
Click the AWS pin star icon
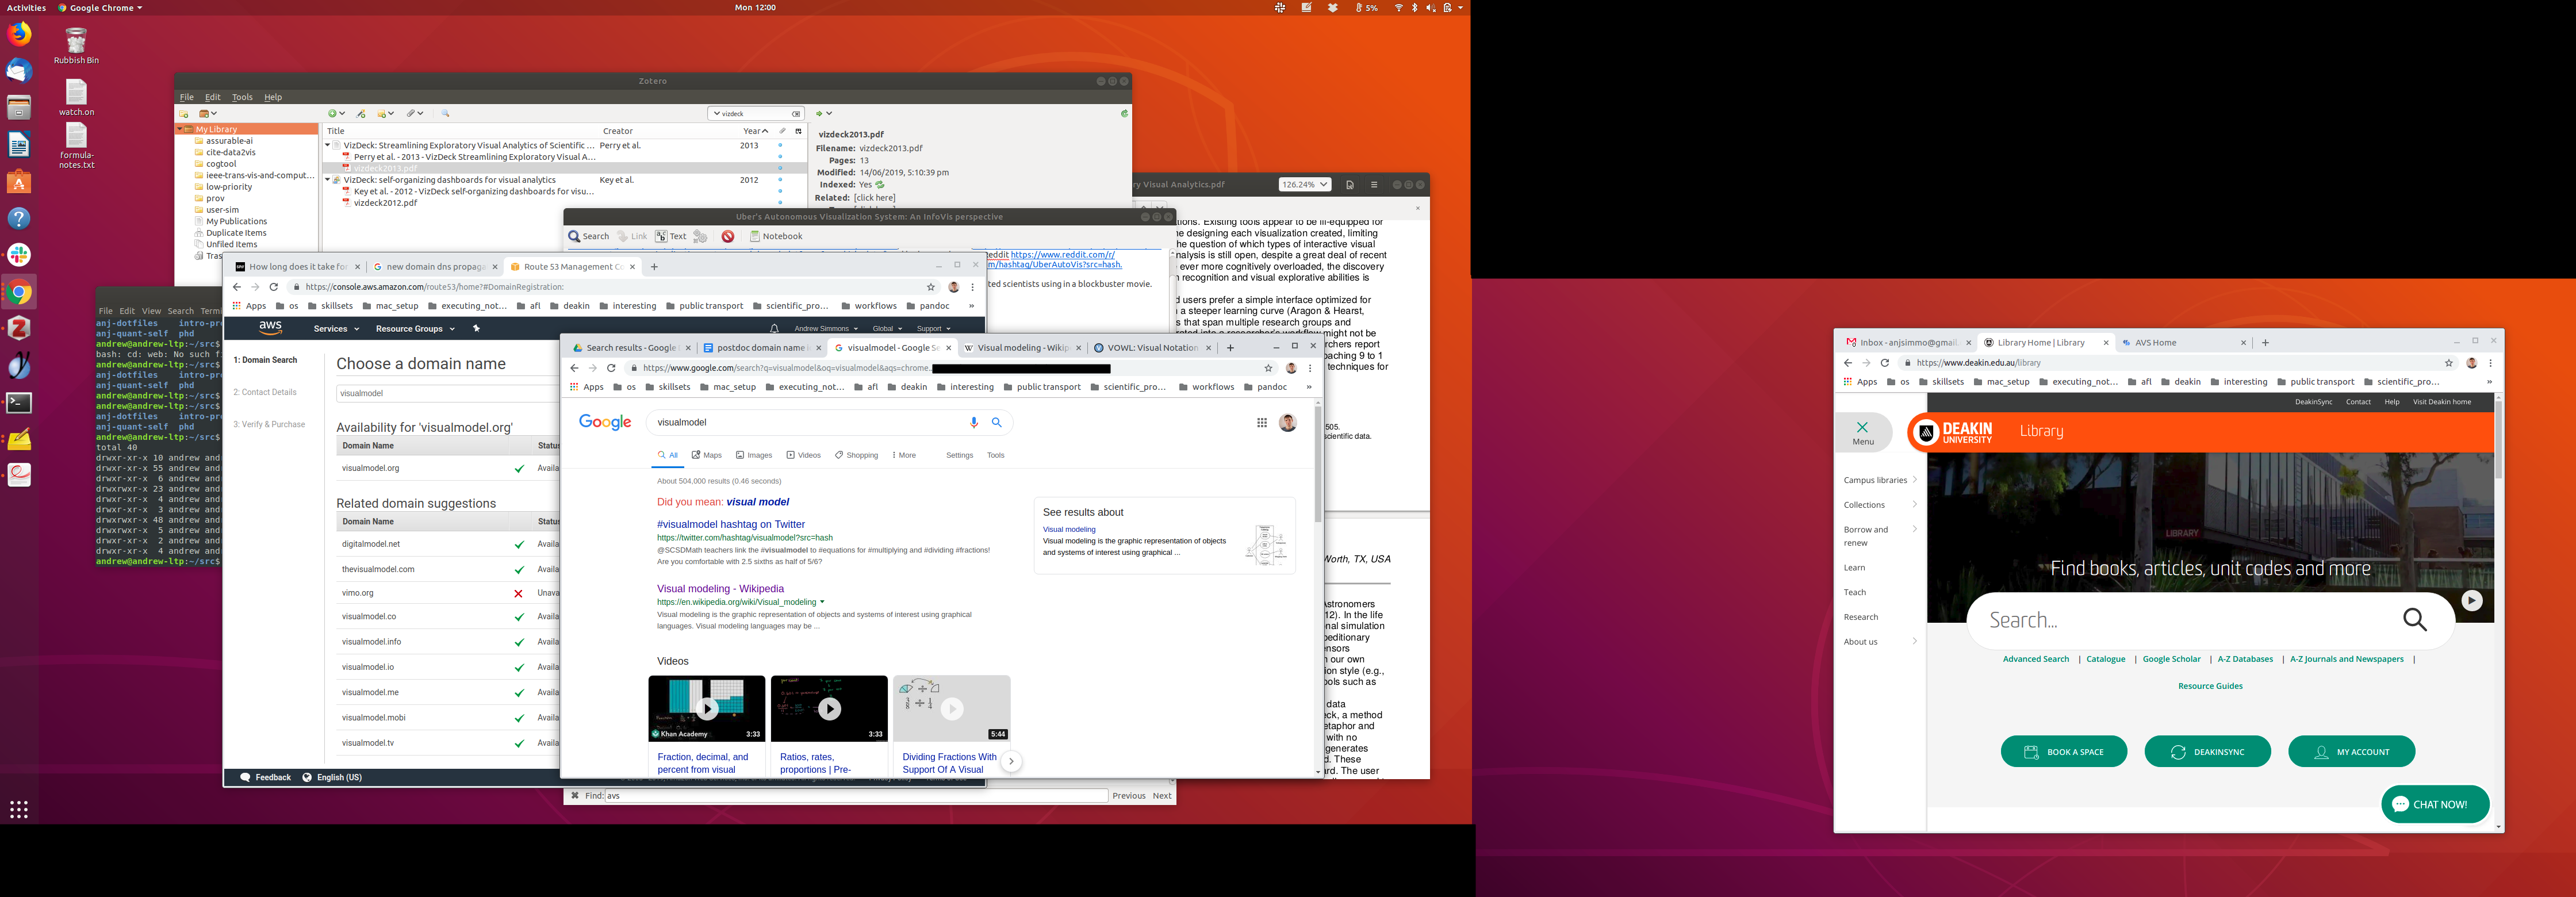476,328
